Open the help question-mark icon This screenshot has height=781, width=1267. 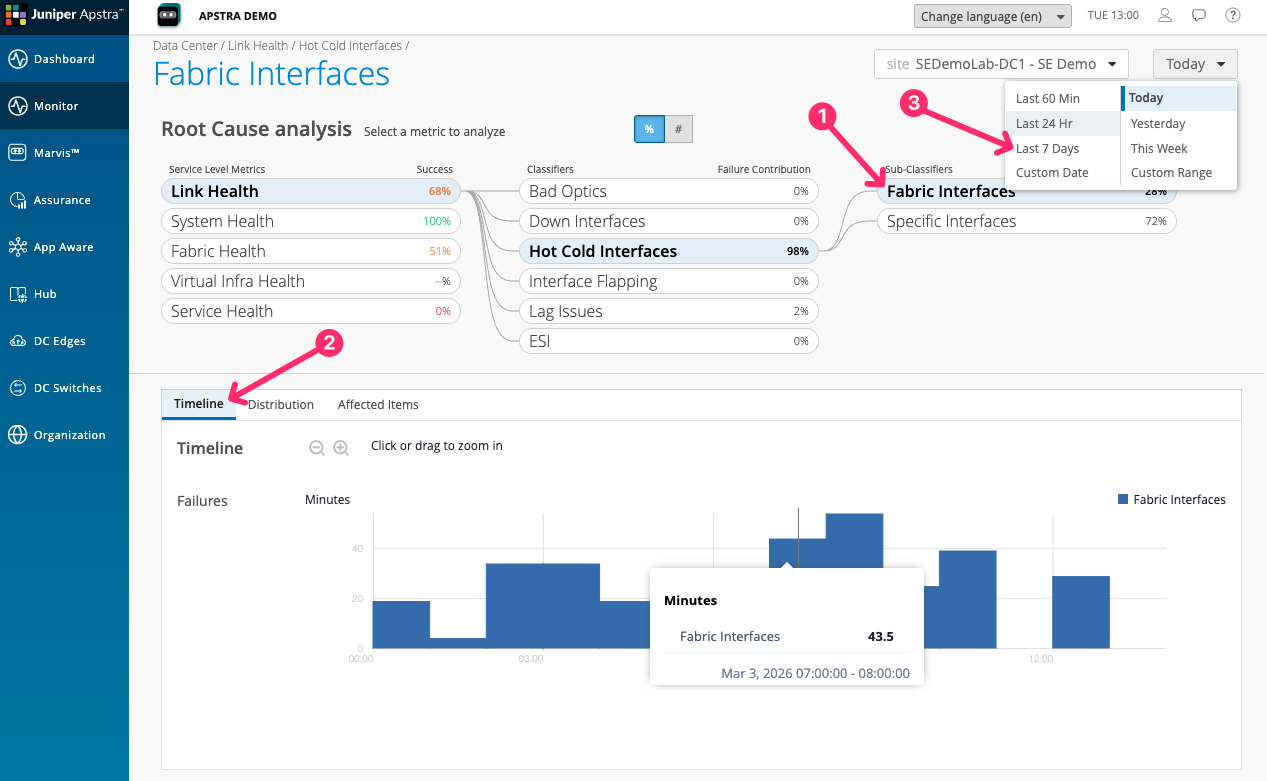[x=1232, y=15]
